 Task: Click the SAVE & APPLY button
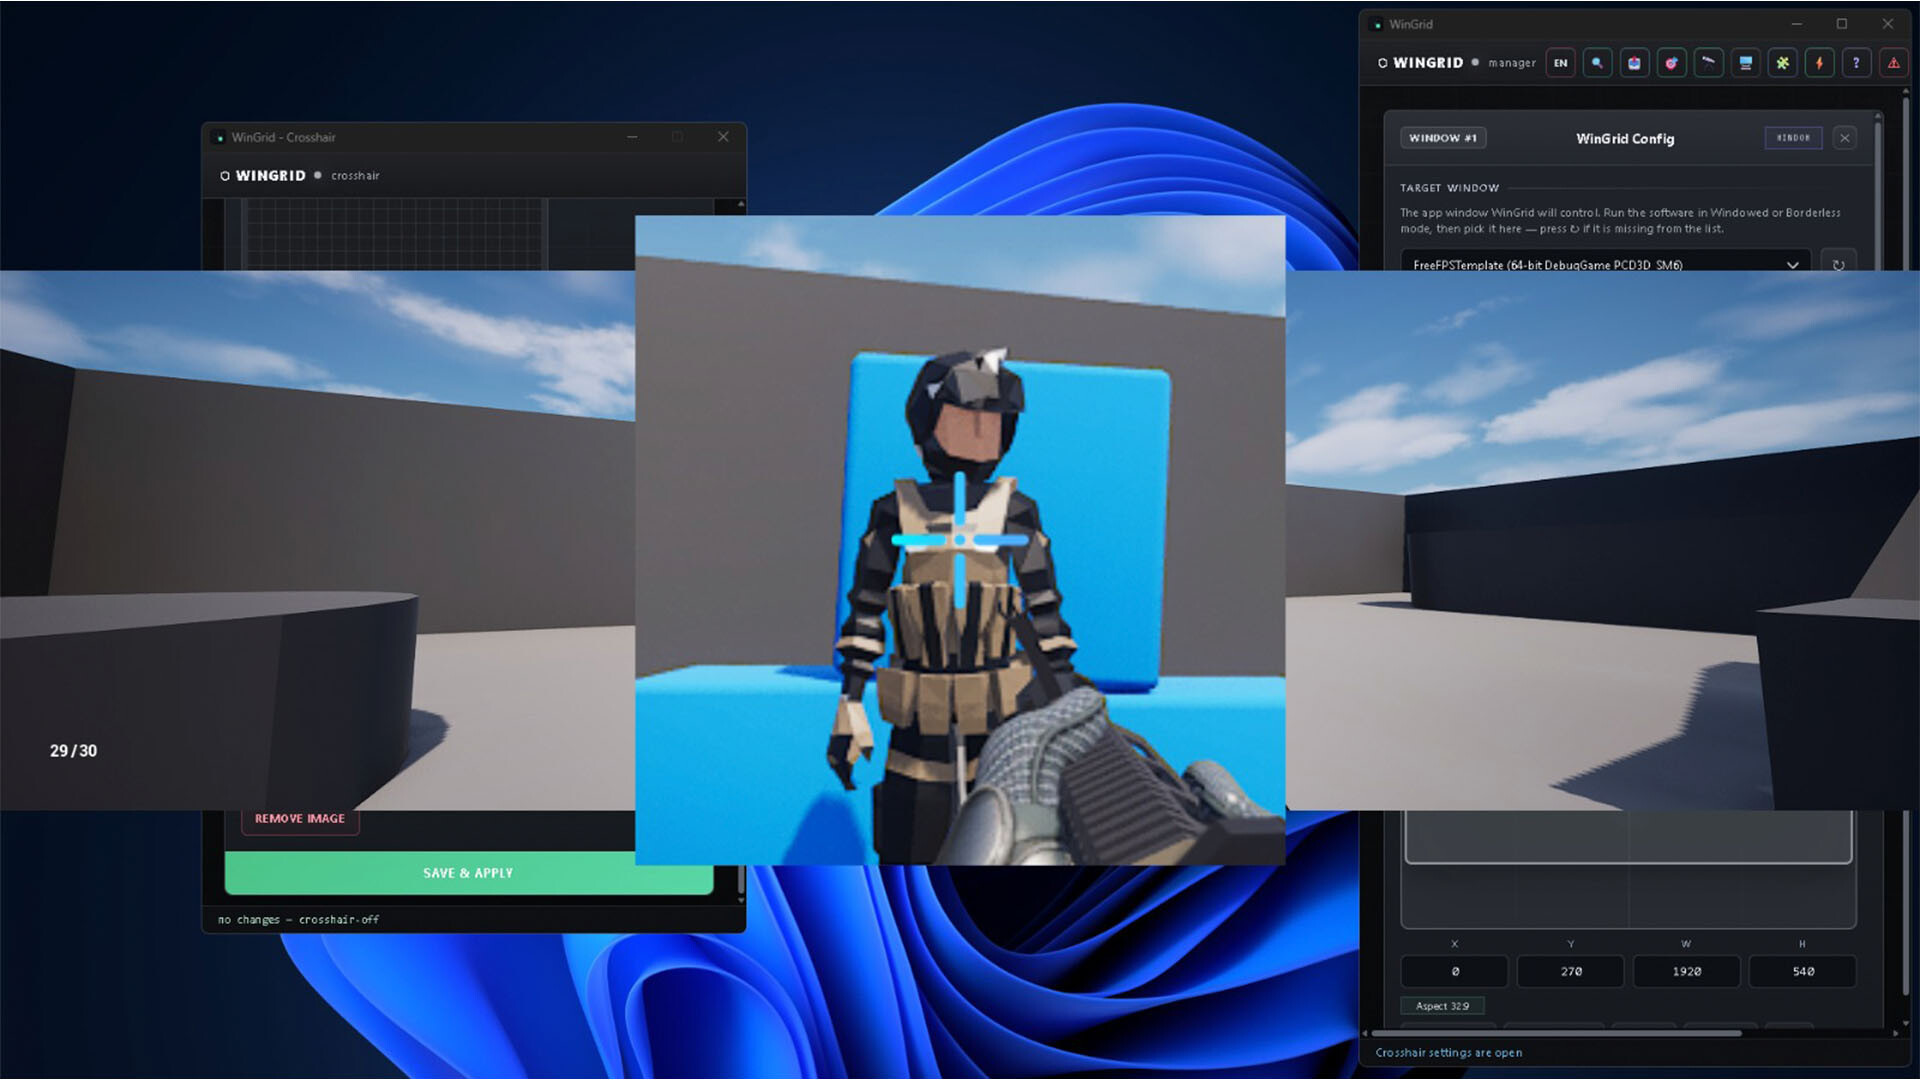468,873
